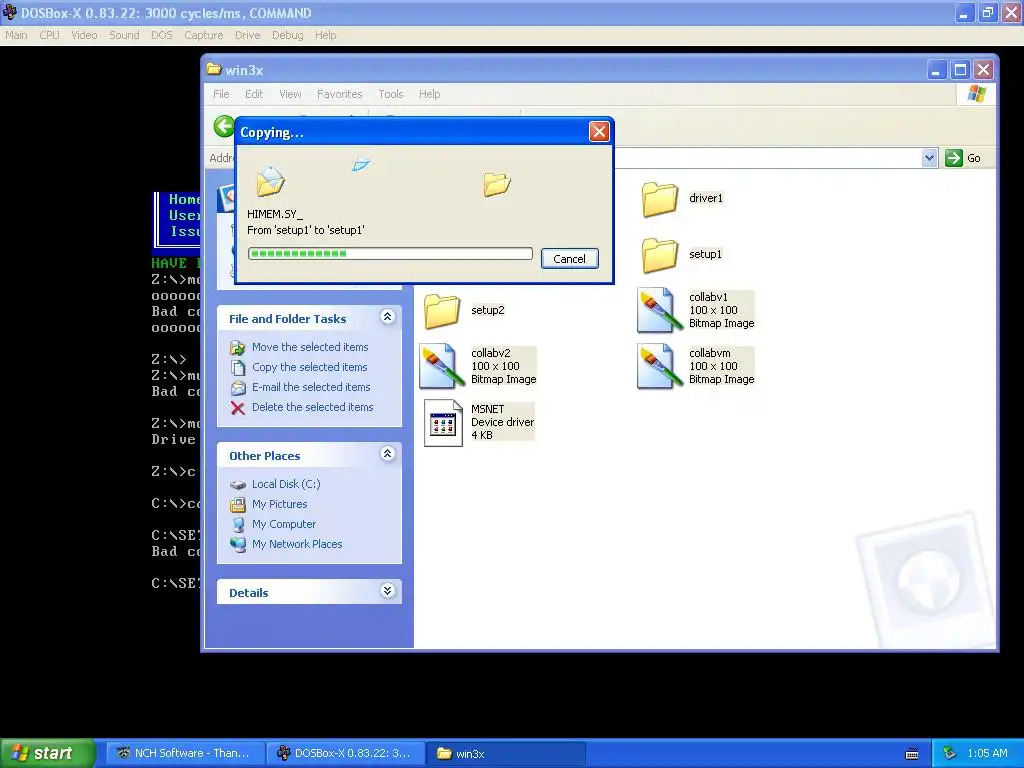This screenshot has height=768, width=1024.
Task: Click the system tray icon next to the clock
Action: tap(950, 753)
